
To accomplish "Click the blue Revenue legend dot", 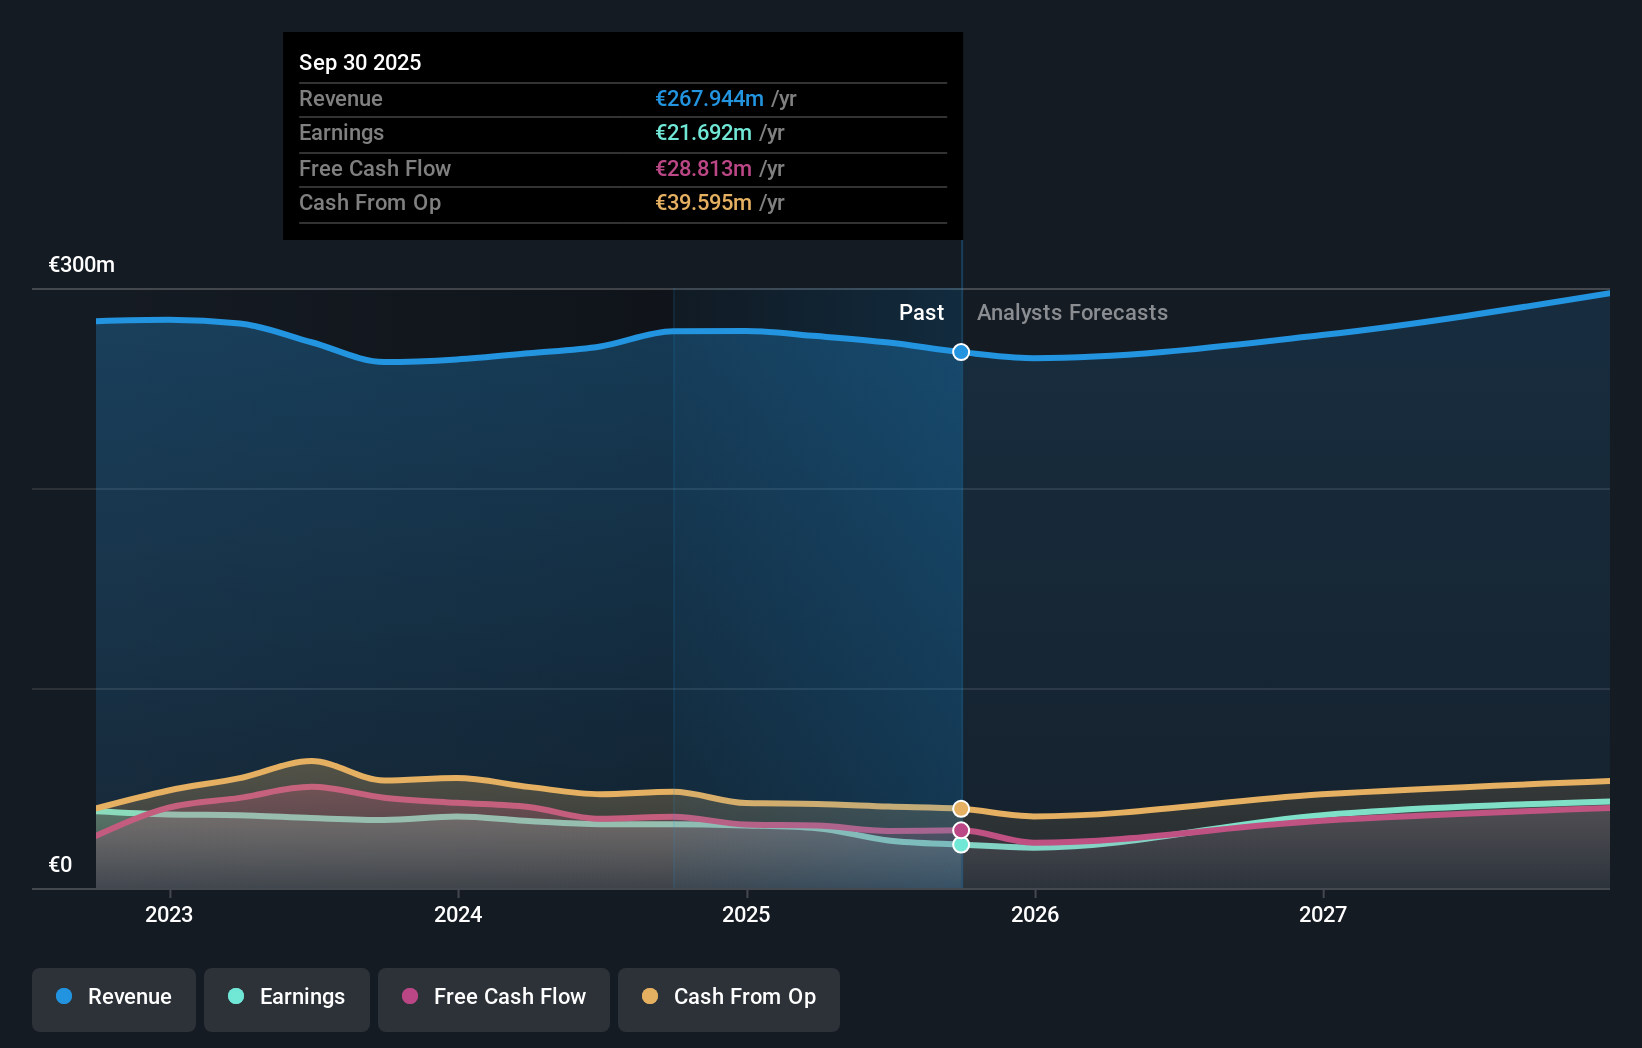I will tap(63, 997).
